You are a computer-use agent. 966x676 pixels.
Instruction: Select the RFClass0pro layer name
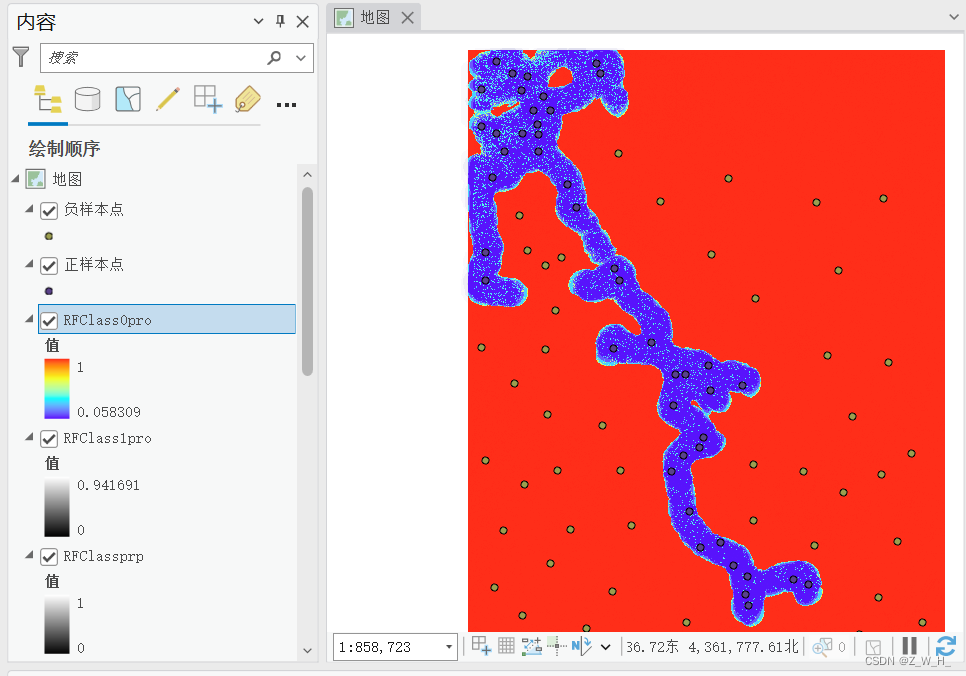(107, 320)
